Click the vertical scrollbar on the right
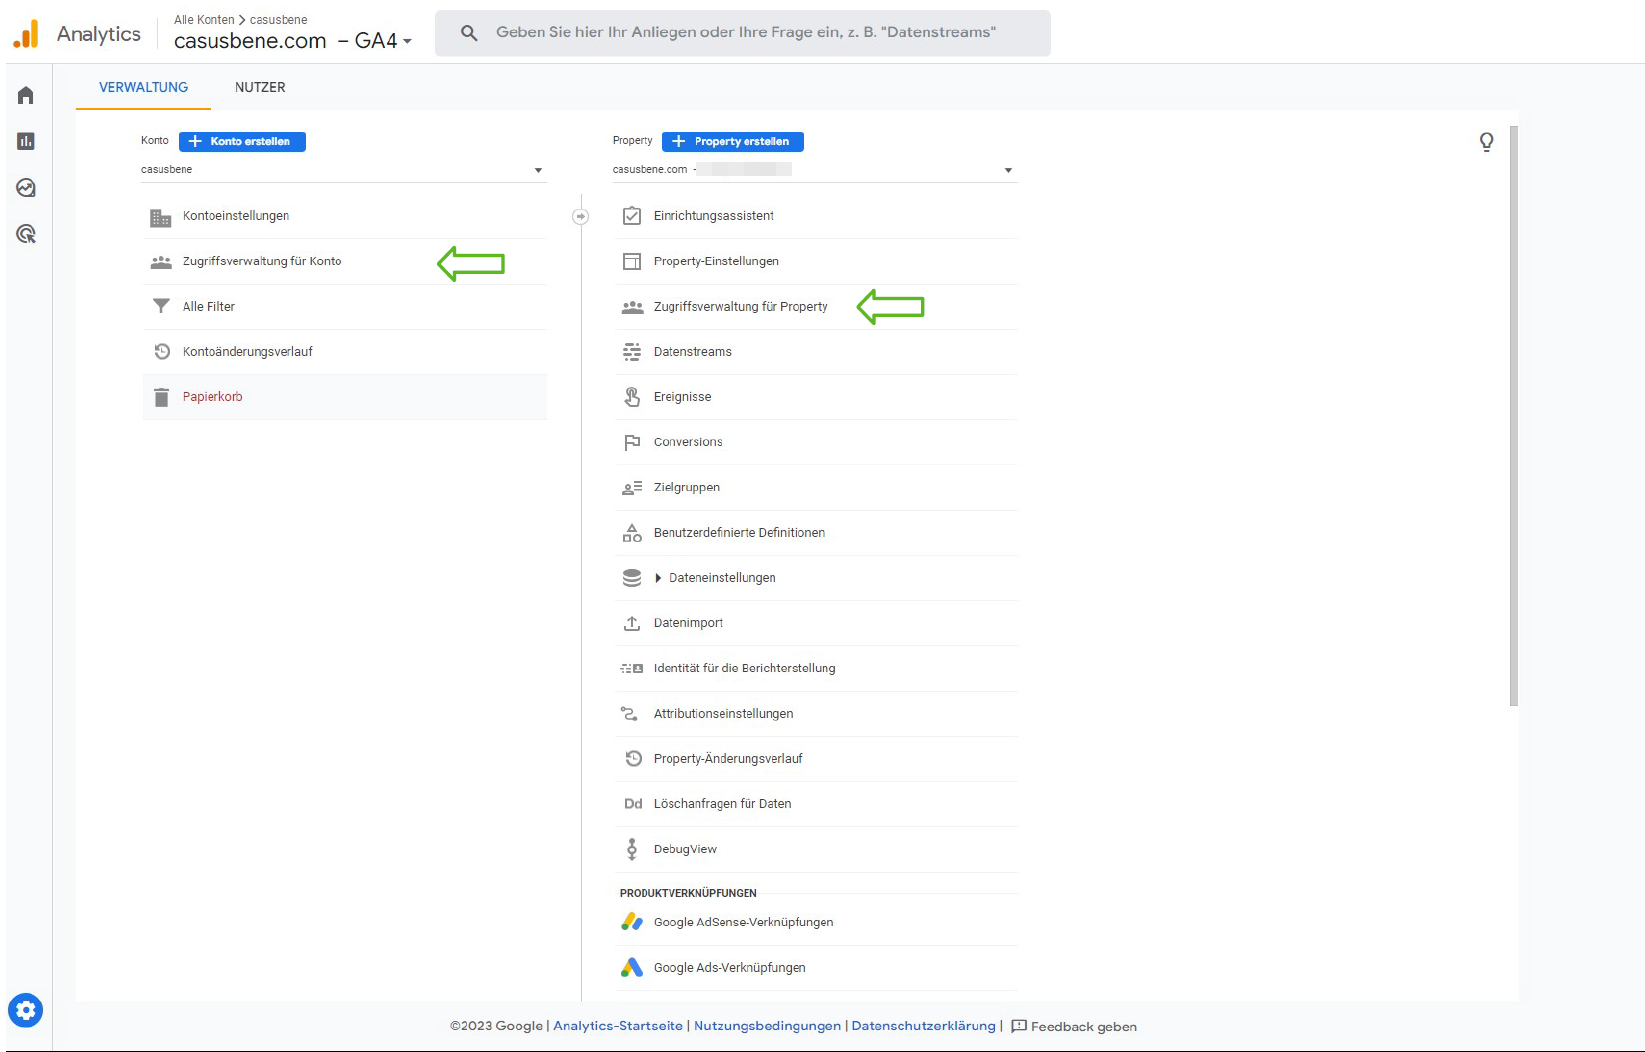 [x=1514, y=416]
